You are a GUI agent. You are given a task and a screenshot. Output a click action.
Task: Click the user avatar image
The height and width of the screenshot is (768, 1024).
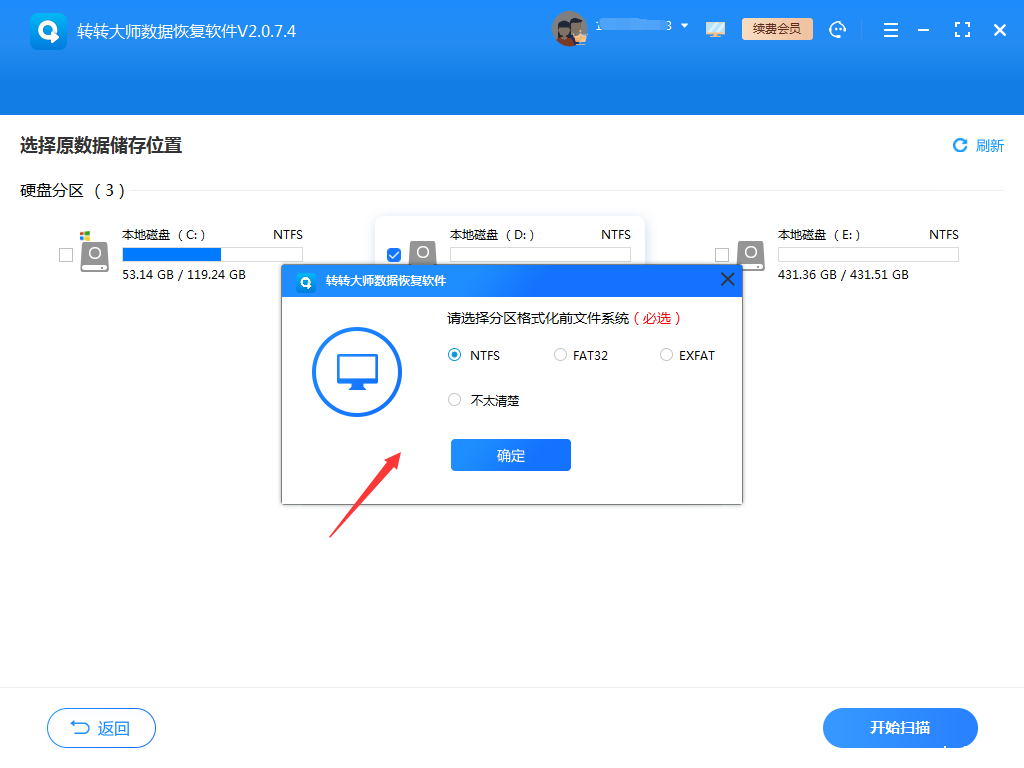point(571,28)
